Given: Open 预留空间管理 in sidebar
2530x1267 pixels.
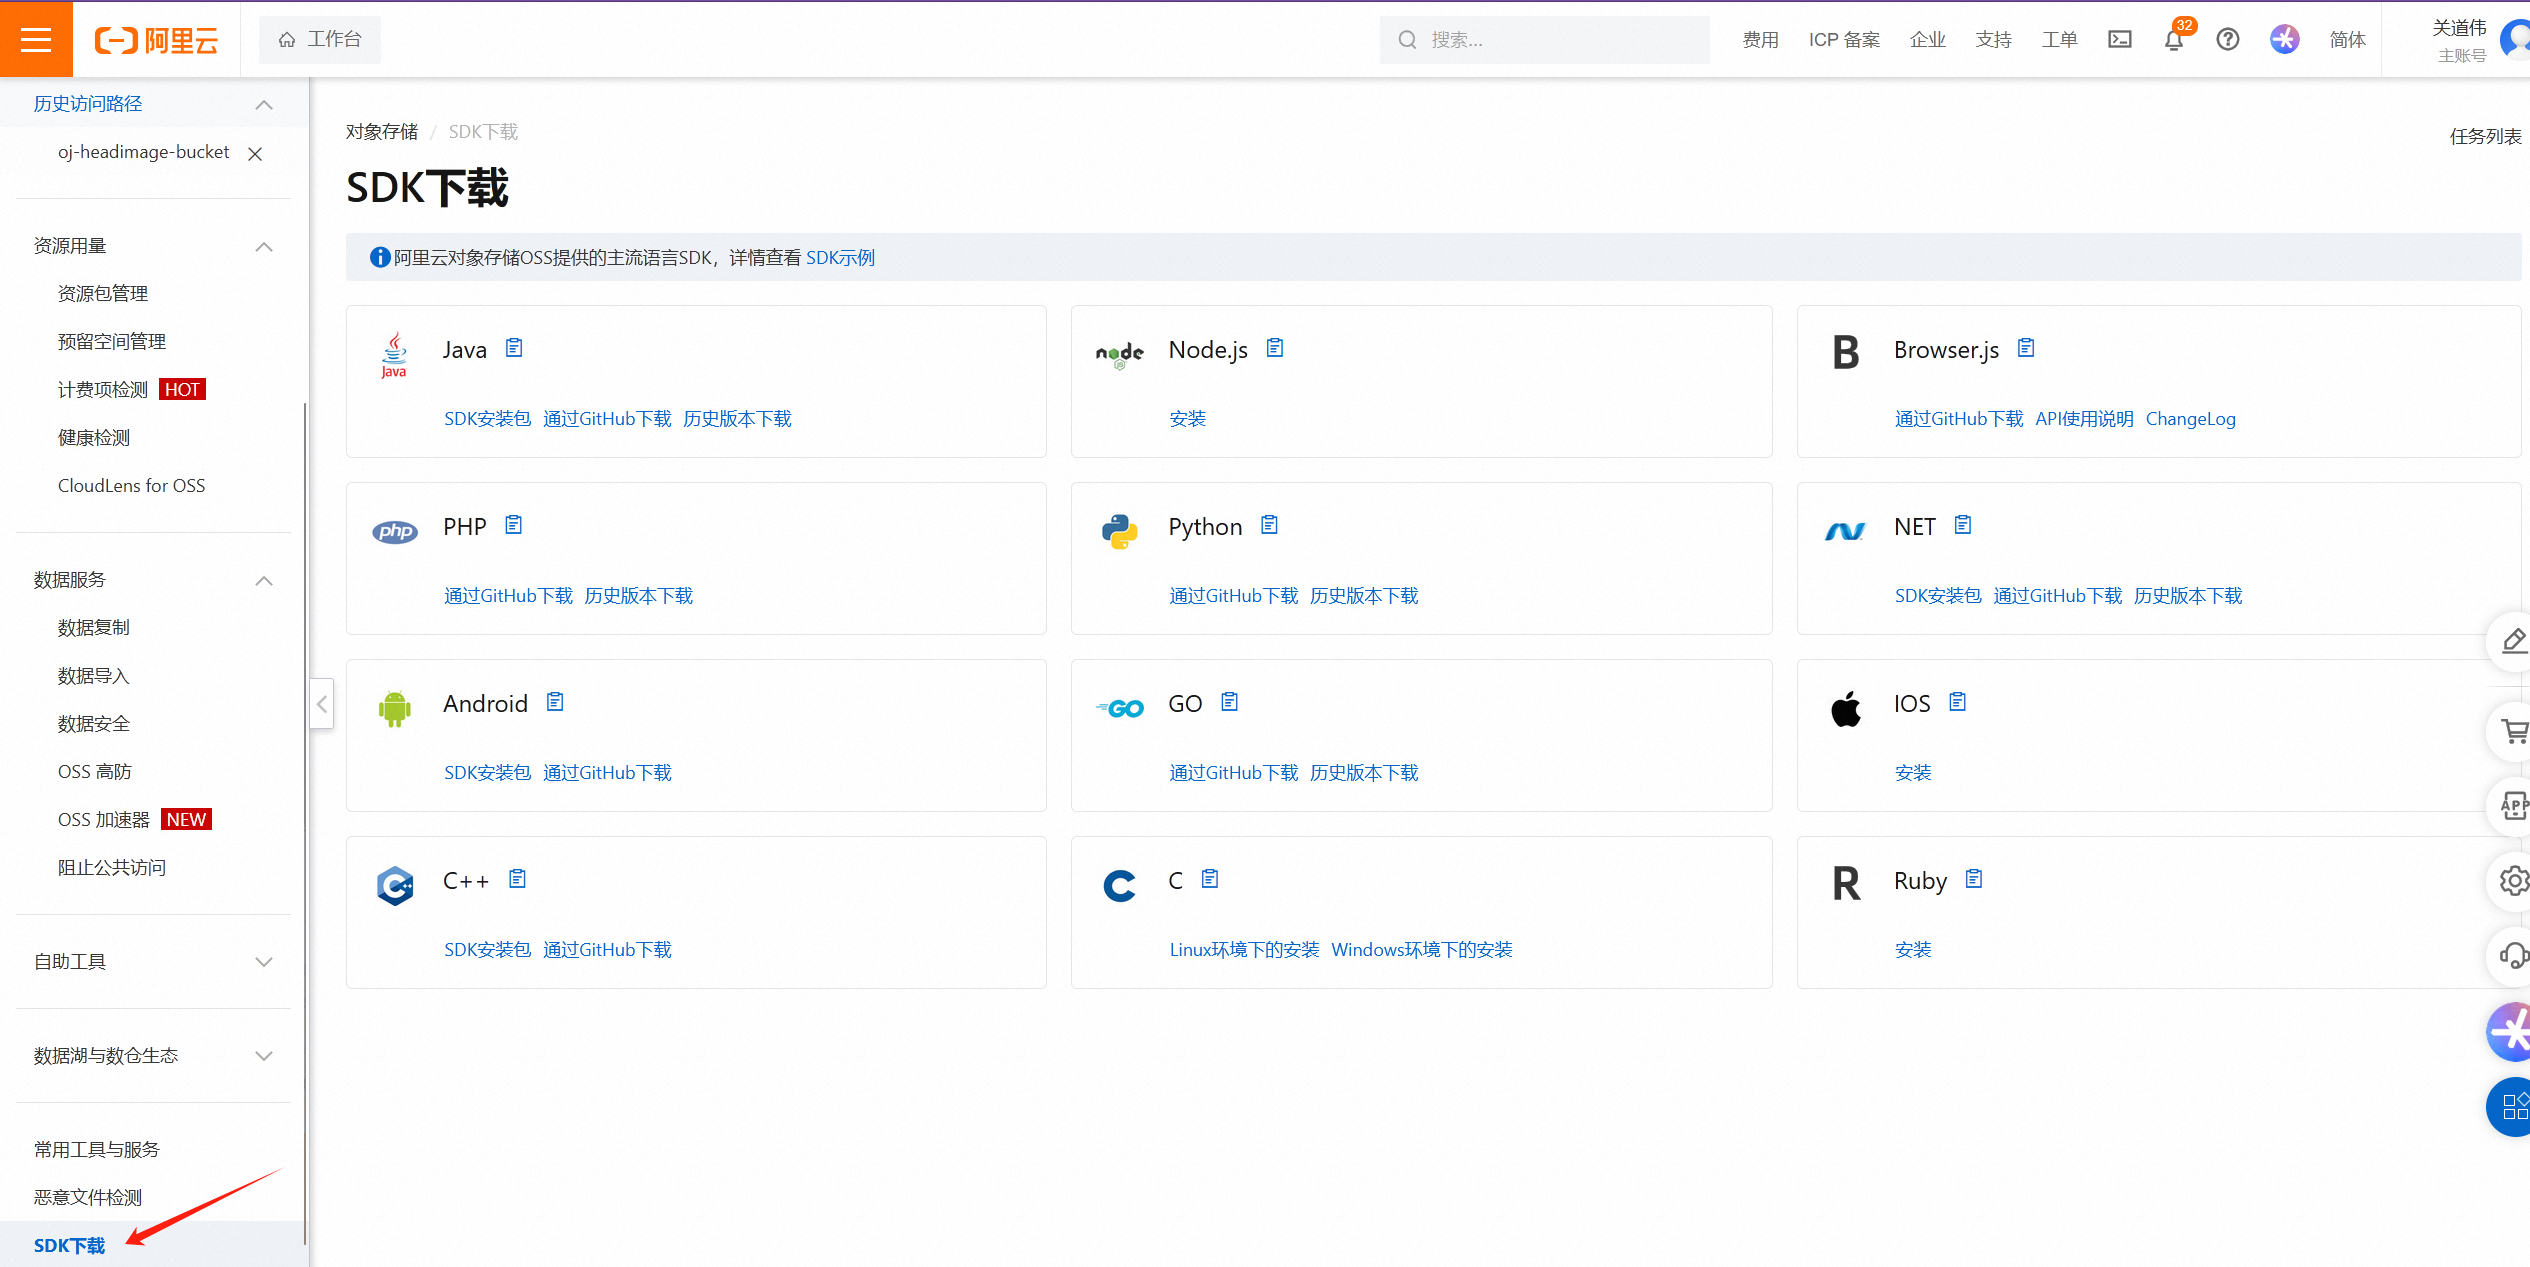Looking at the screenshot, I should click(112, 342).
